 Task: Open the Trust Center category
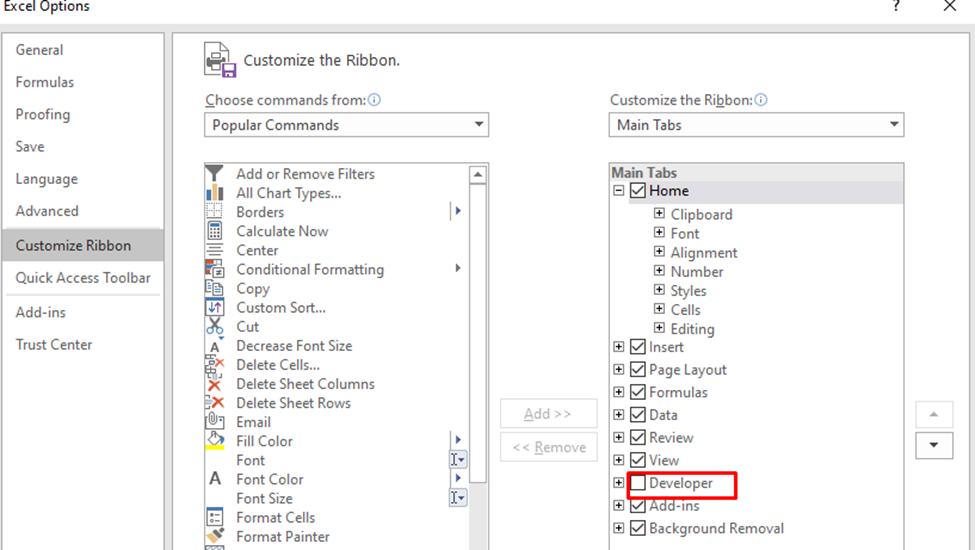pos(82,344)
